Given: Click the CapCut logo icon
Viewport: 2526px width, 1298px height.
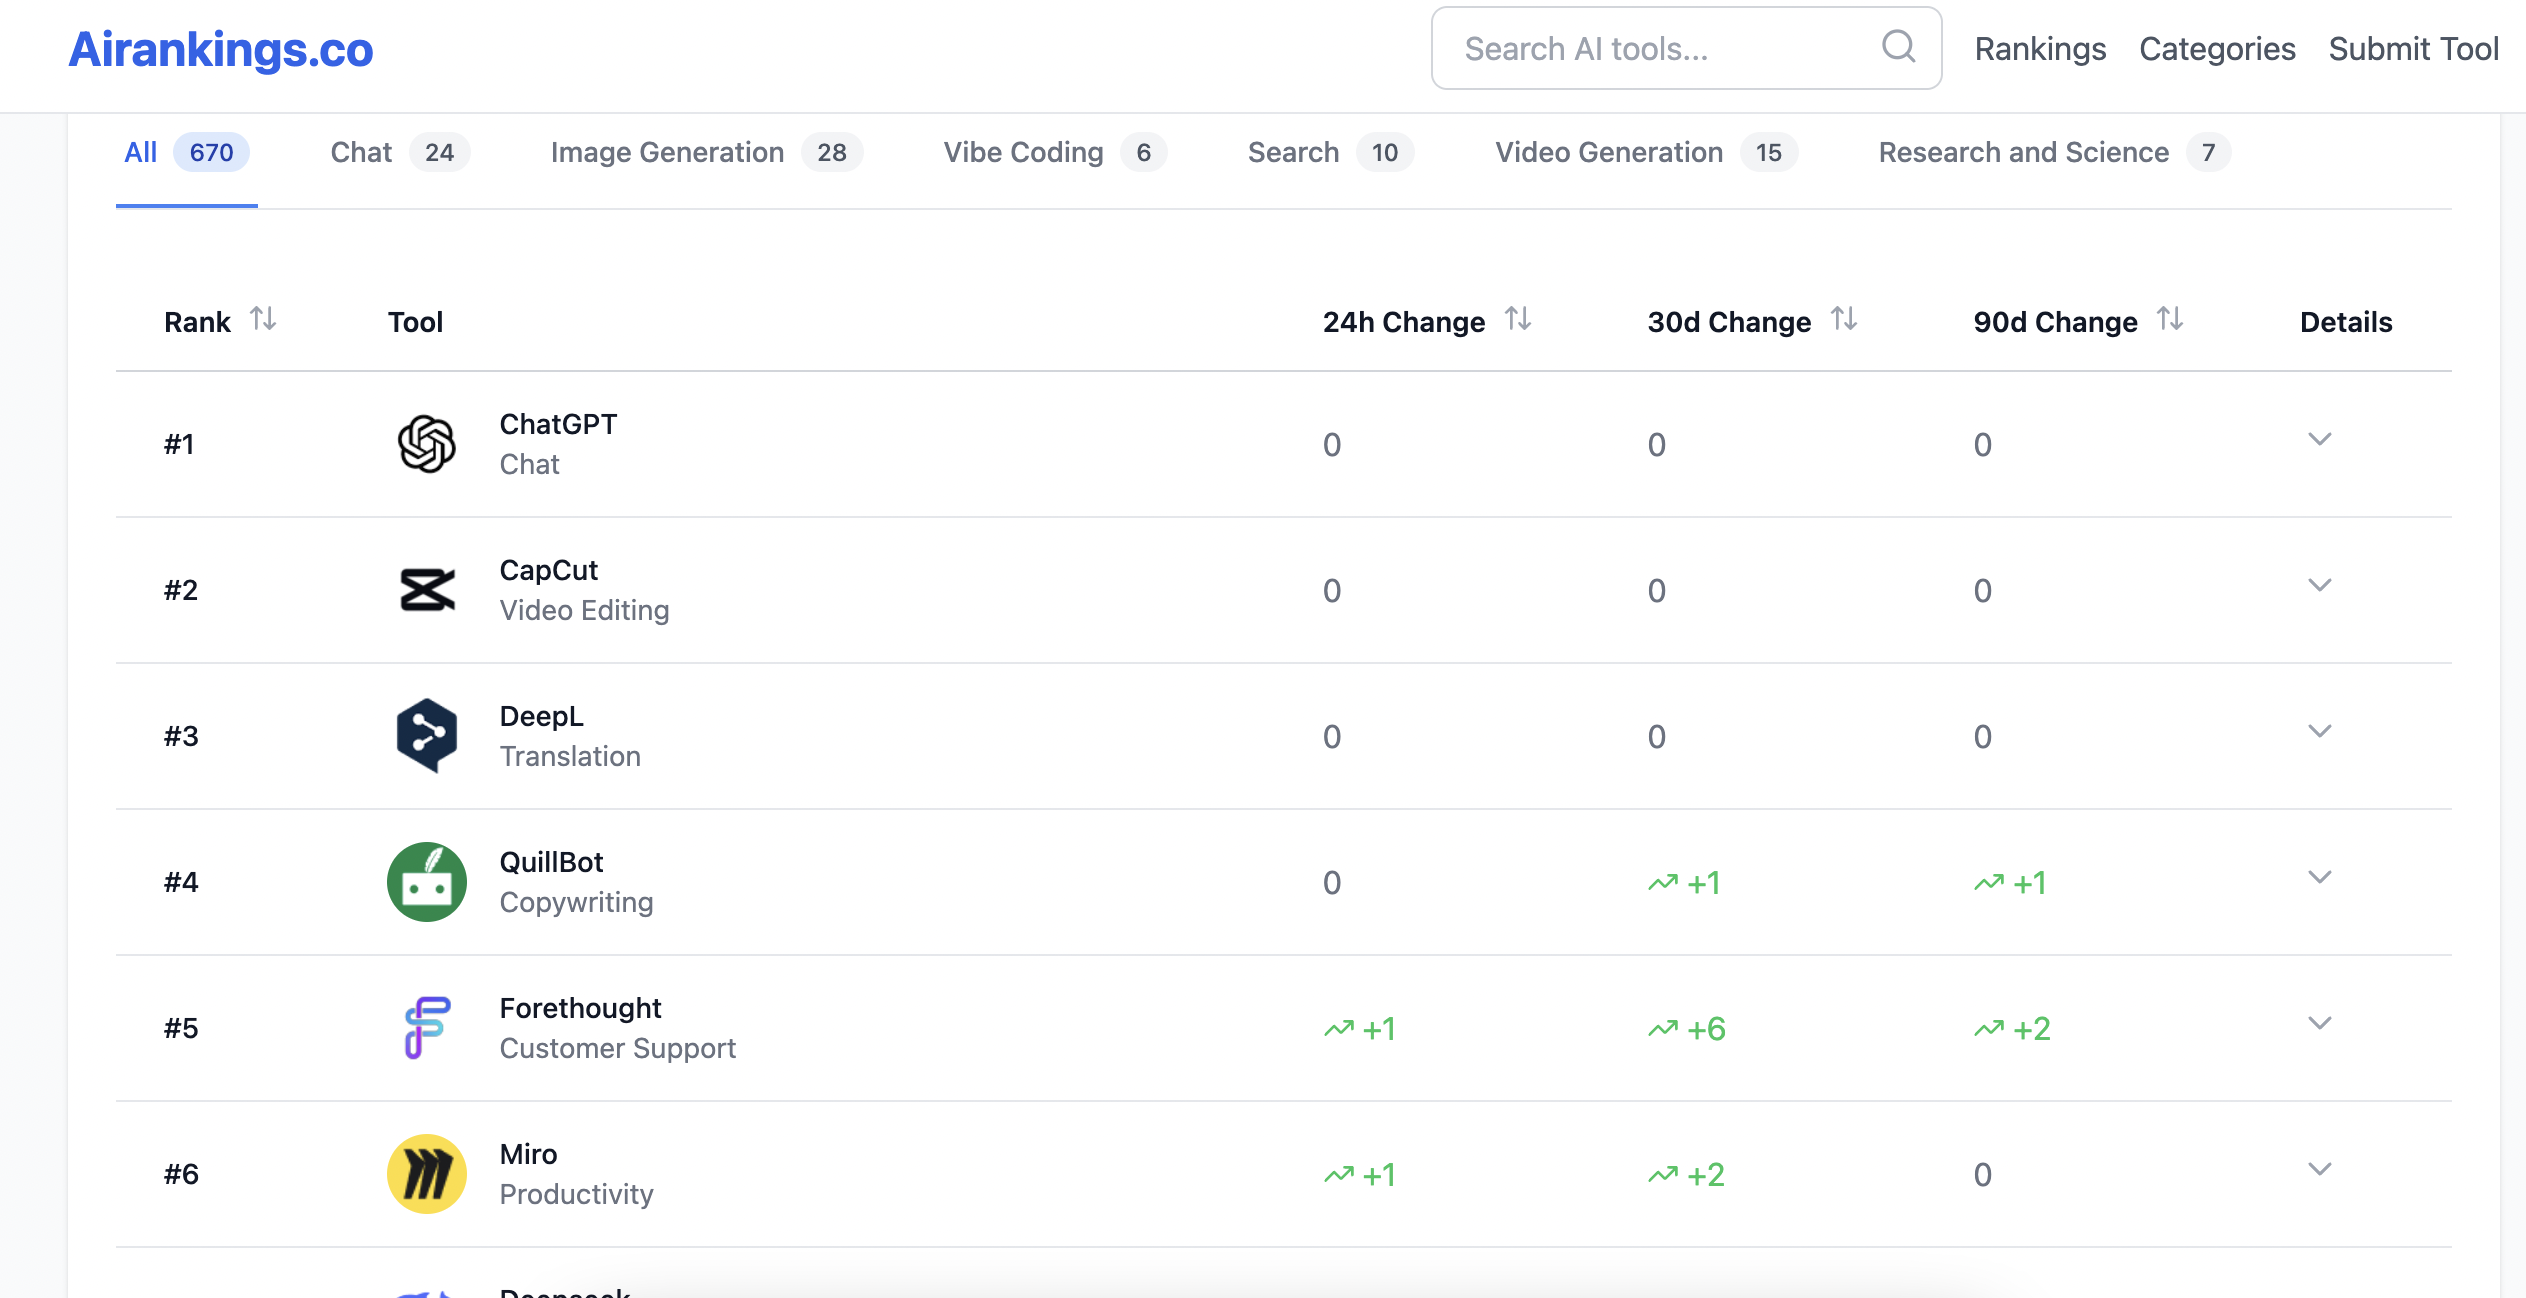Looking at the screenshot, I should pyautogui.click(x=427, y=590).
